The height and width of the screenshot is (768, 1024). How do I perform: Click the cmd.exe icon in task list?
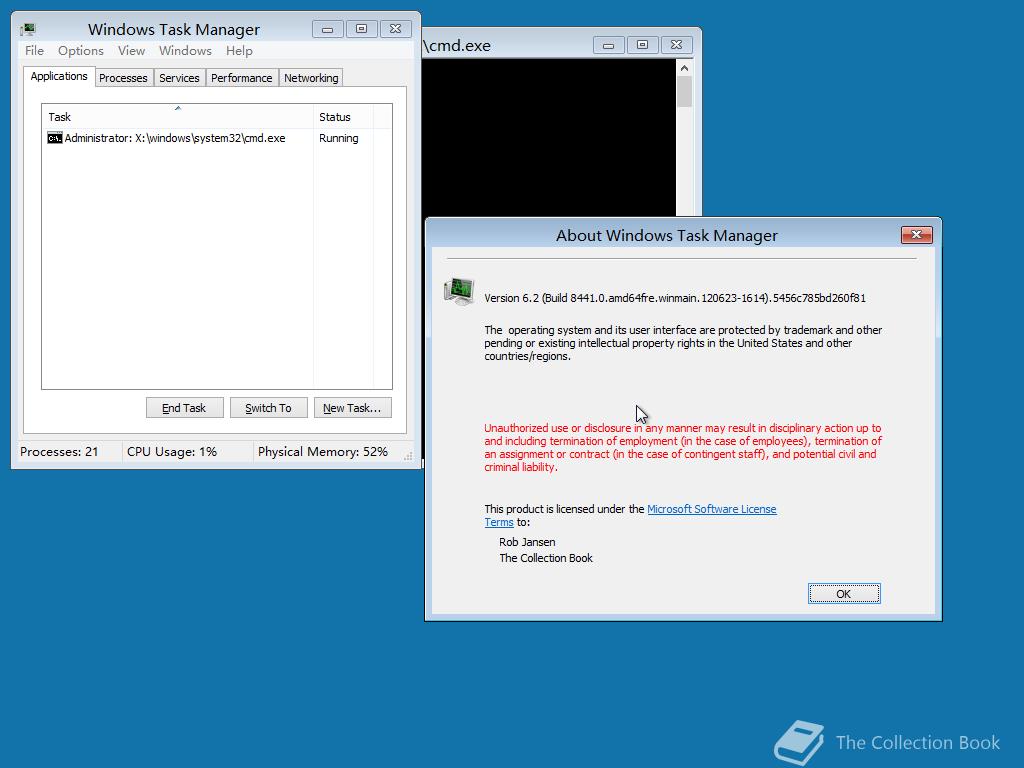click(x=54, y=138)
